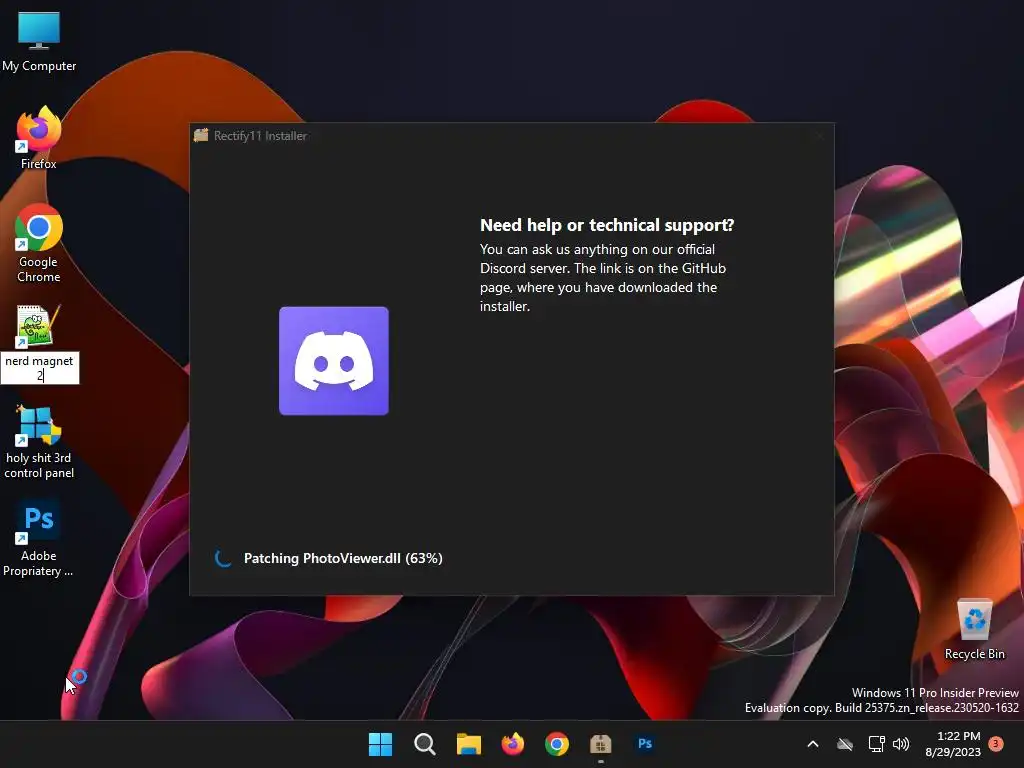Screen dimensions: 1024x768
Task: Open Photoshop from the taskbar
Action: point(645,744)
